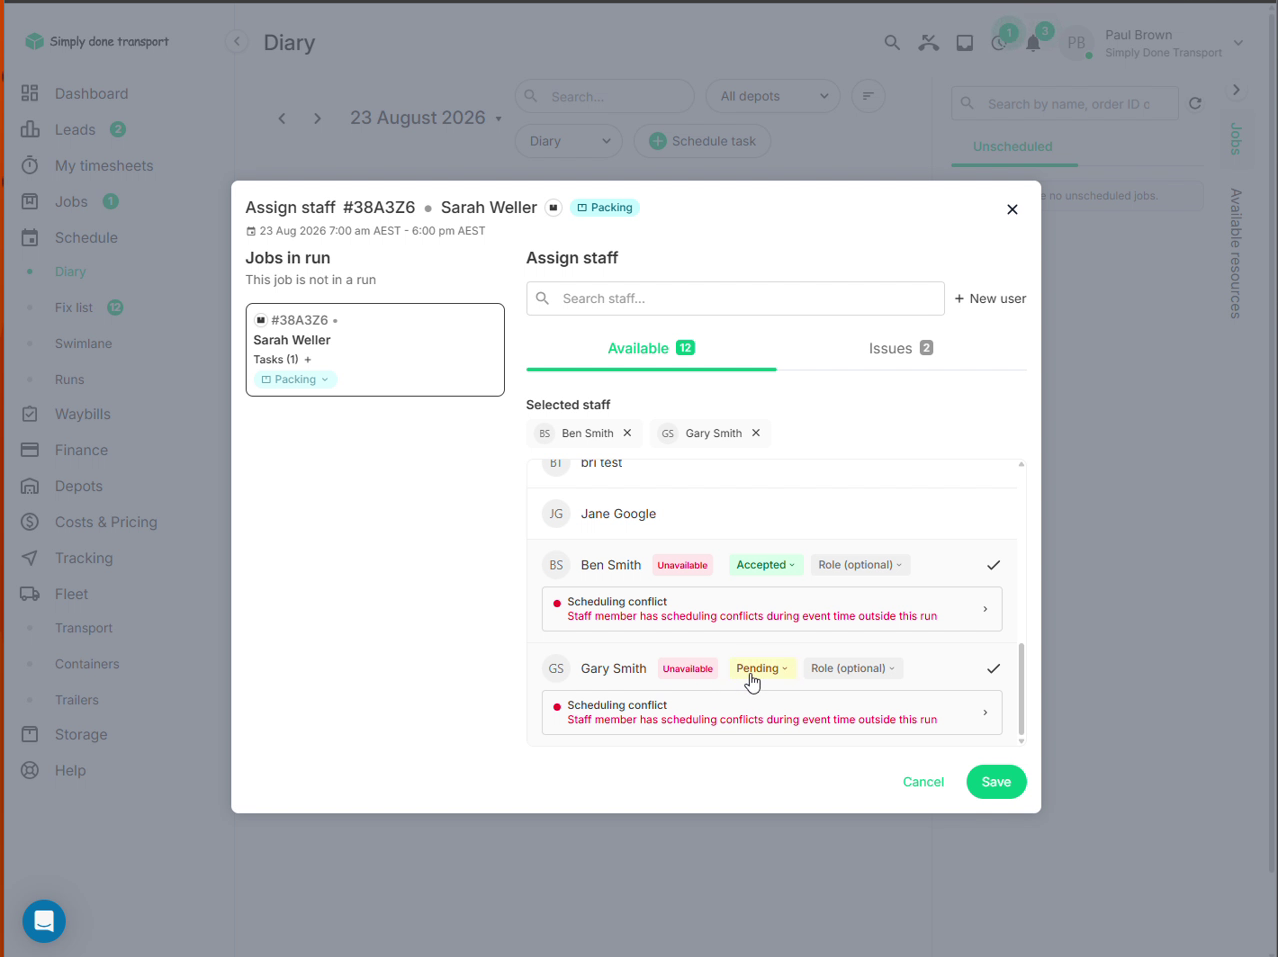Open the Dashboard sidebar icon
1278x957 pixels.
[30, 94]
